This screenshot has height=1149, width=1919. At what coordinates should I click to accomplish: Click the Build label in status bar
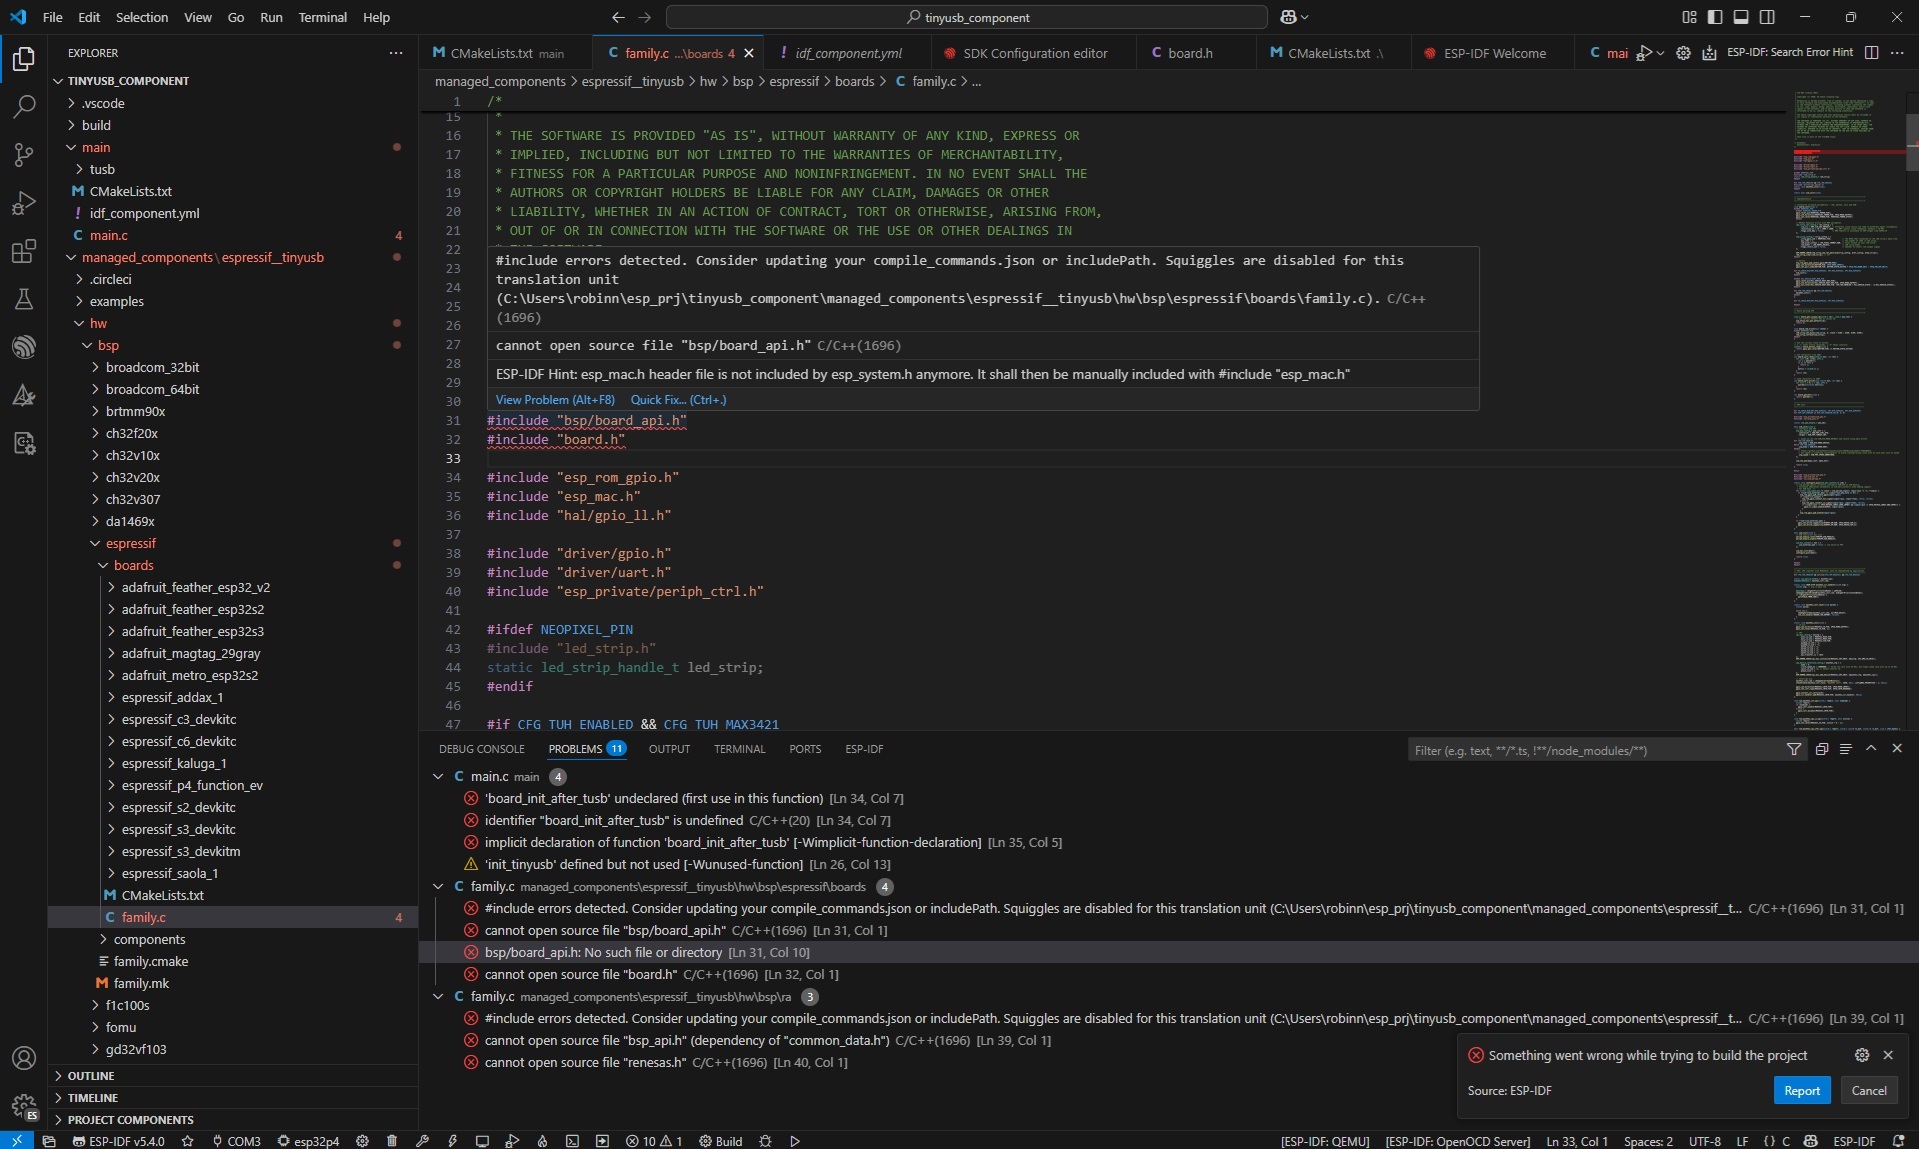click(x=721, y=1141)
